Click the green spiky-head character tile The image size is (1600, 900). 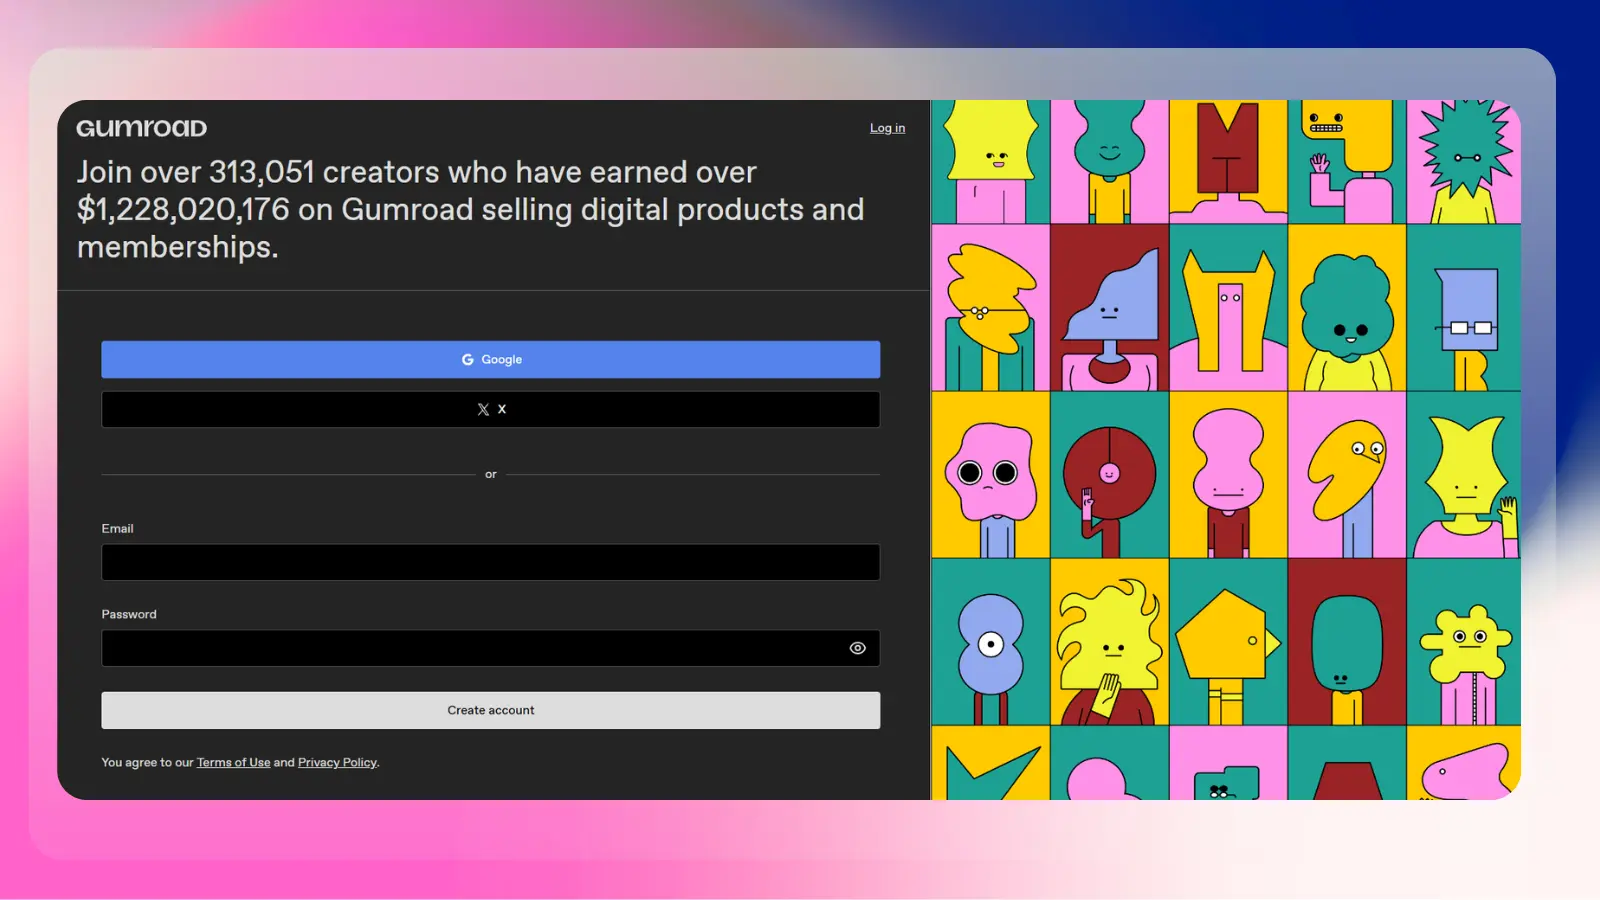pos(1464,162)
